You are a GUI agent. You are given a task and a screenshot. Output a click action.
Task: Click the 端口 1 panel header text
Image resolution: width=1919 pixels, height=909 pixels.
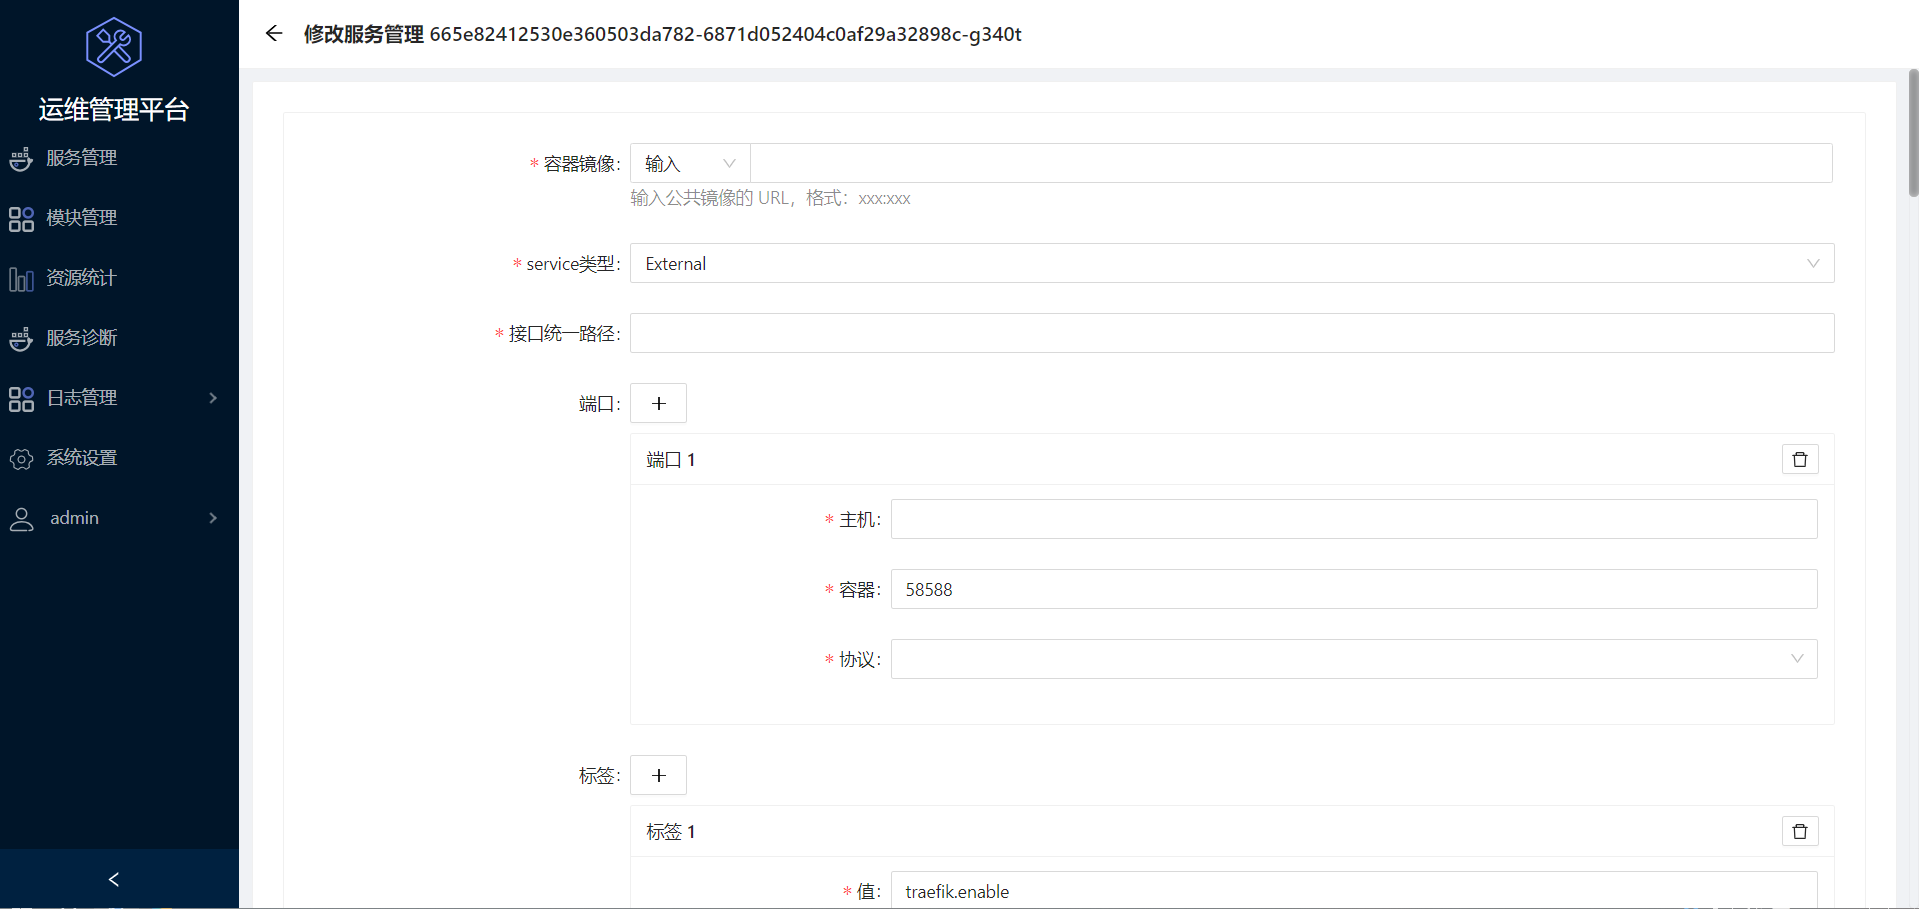[x=670, y=459]
